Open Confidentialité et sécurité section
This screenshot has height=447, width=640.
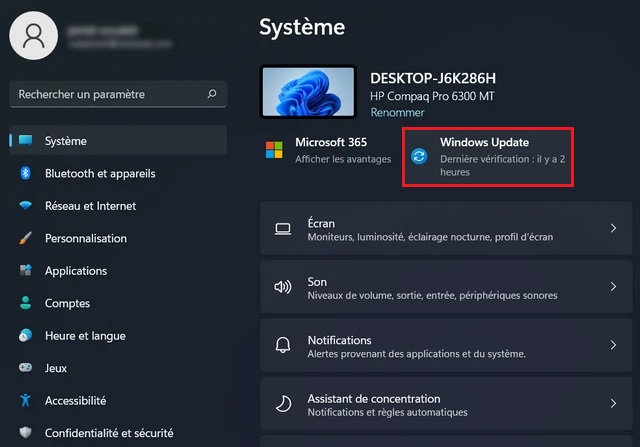coord(118,432)
